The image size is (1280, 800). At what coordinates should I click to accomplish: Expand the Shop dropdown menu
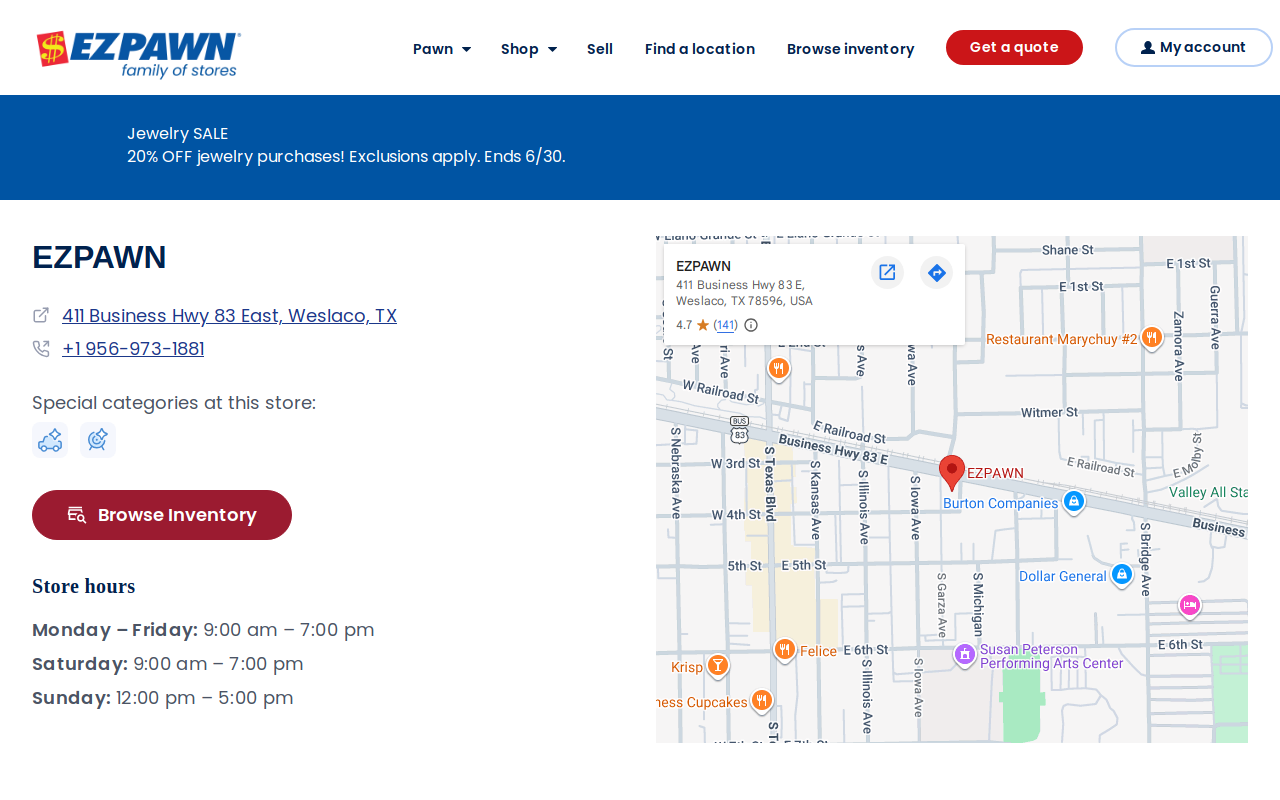click(529, 49)
